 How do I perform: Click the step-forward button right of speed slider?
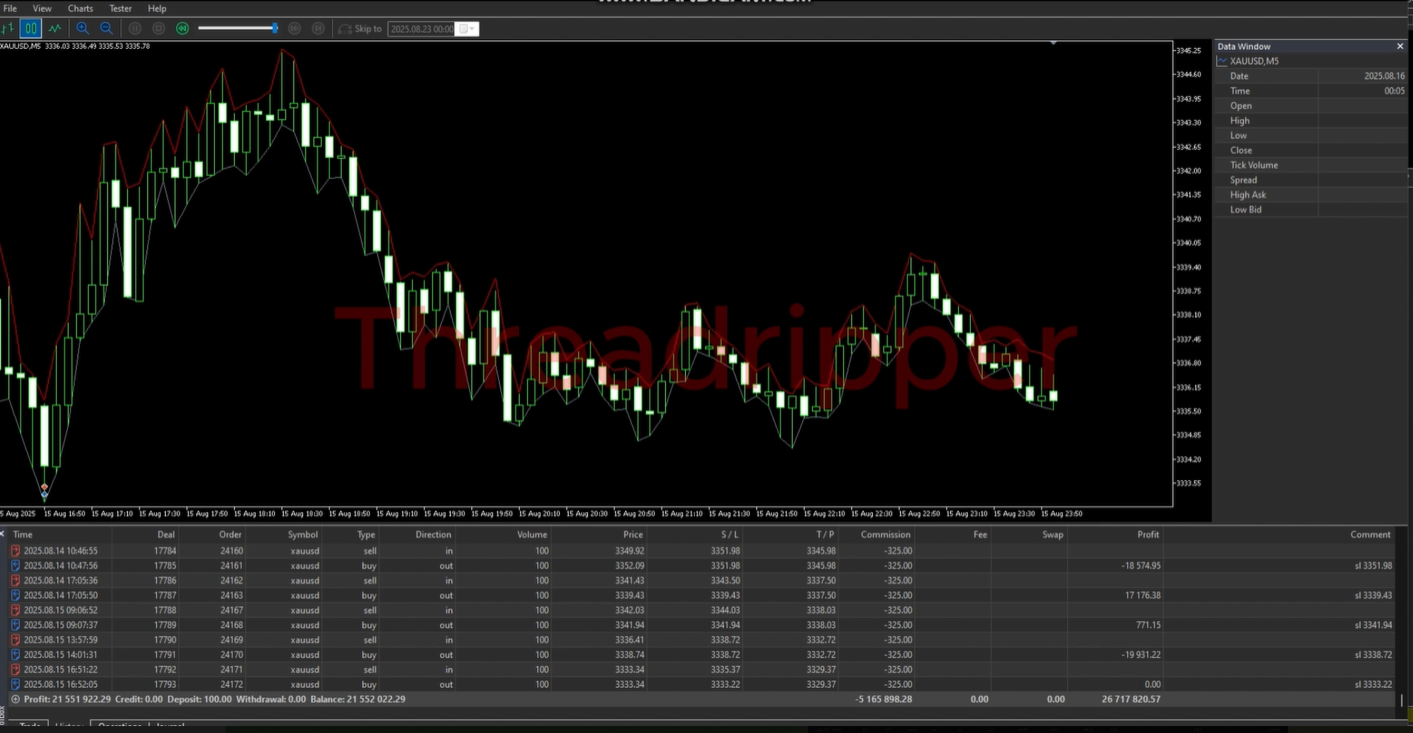click(x=295, y=29)
